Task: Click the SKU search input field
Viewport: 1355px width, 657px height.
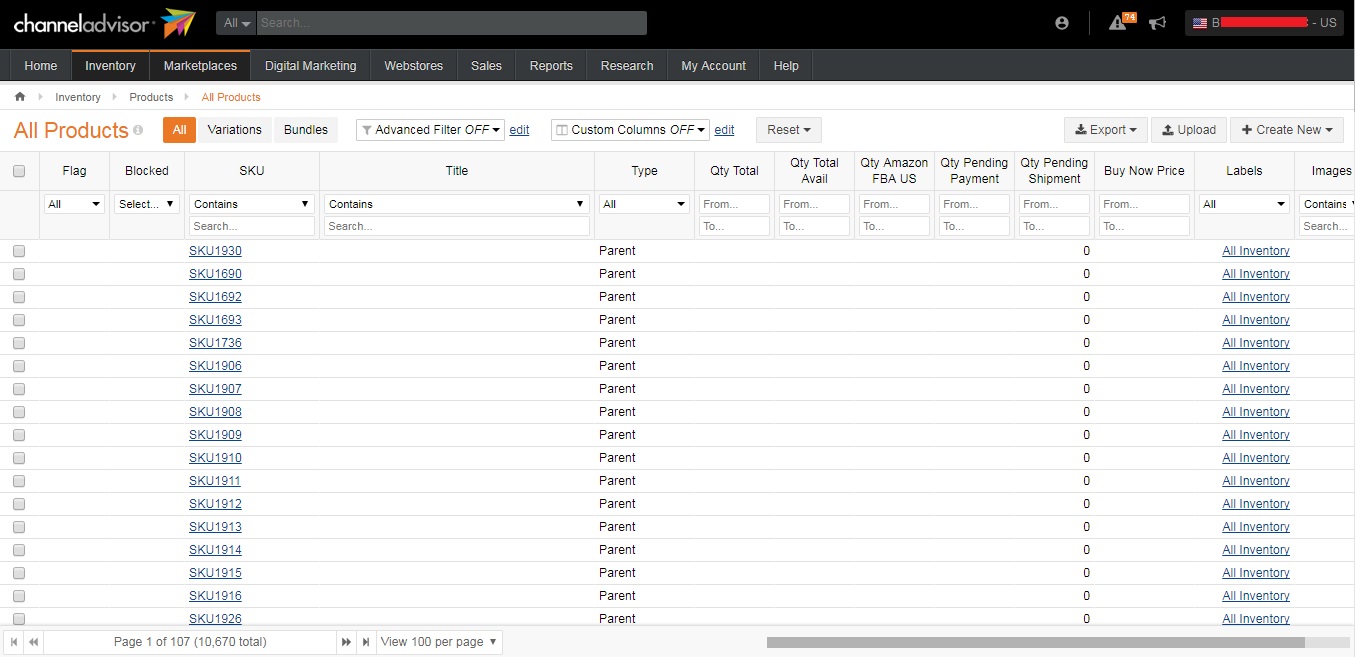Action: (252, 227)
